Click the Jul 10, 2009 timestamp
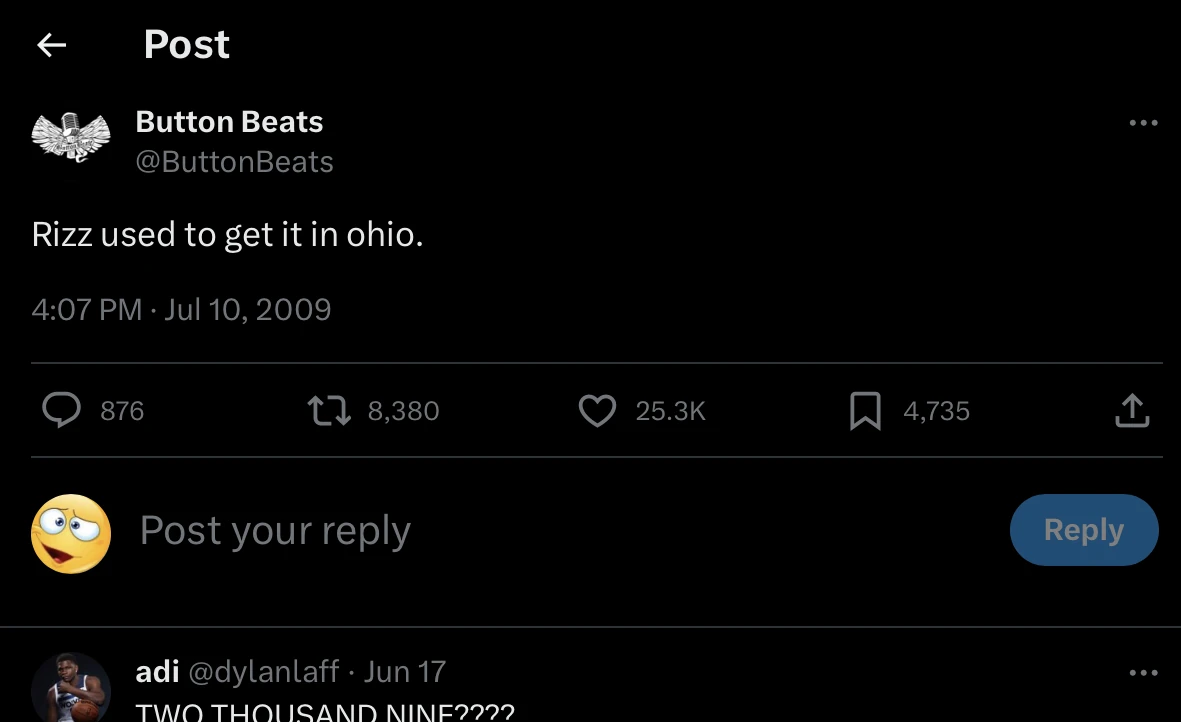1181x722 pixels. [247, 309]
